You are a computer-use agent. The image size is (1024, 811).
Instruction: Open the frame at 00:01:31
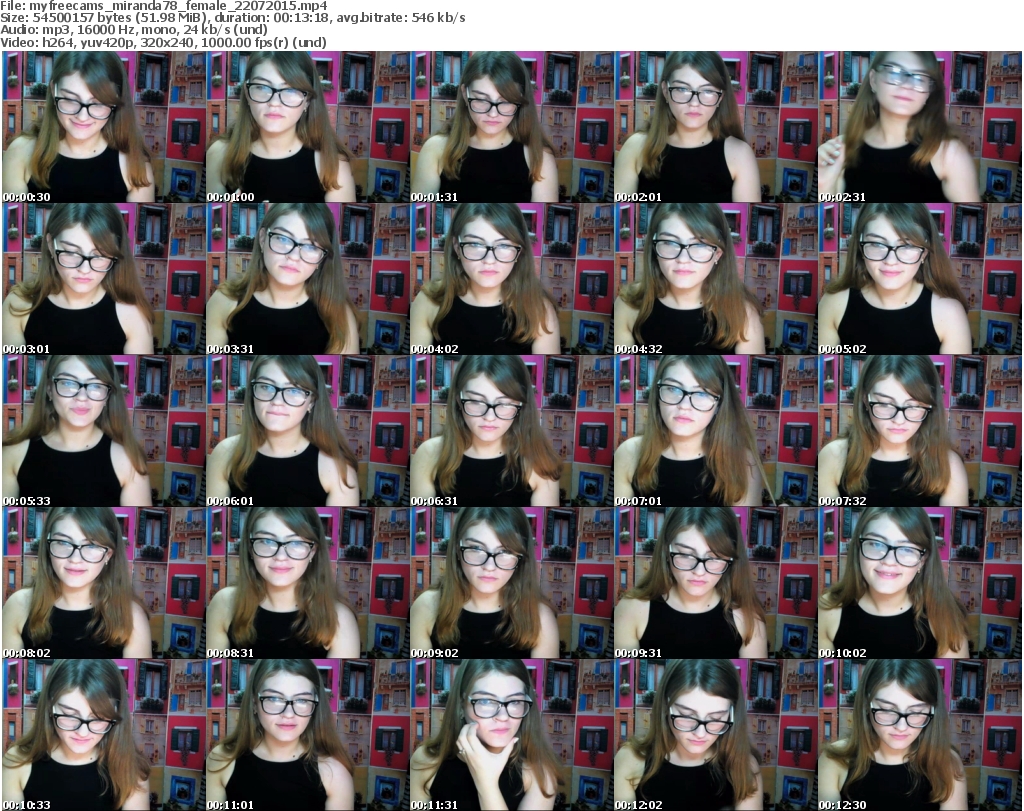point(511,127)
